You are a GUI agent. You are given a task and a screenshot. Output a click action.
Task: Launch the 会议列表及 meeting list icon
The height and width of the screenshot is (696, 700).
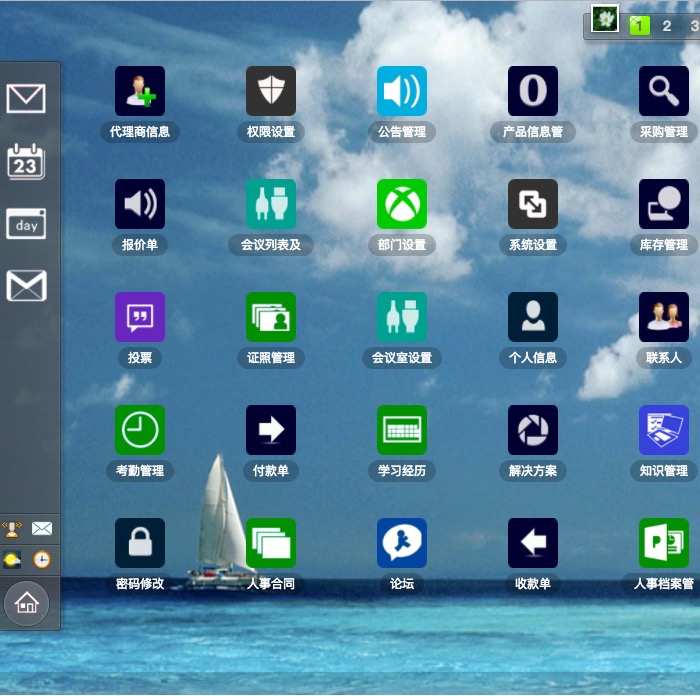(x=271, y=204)
